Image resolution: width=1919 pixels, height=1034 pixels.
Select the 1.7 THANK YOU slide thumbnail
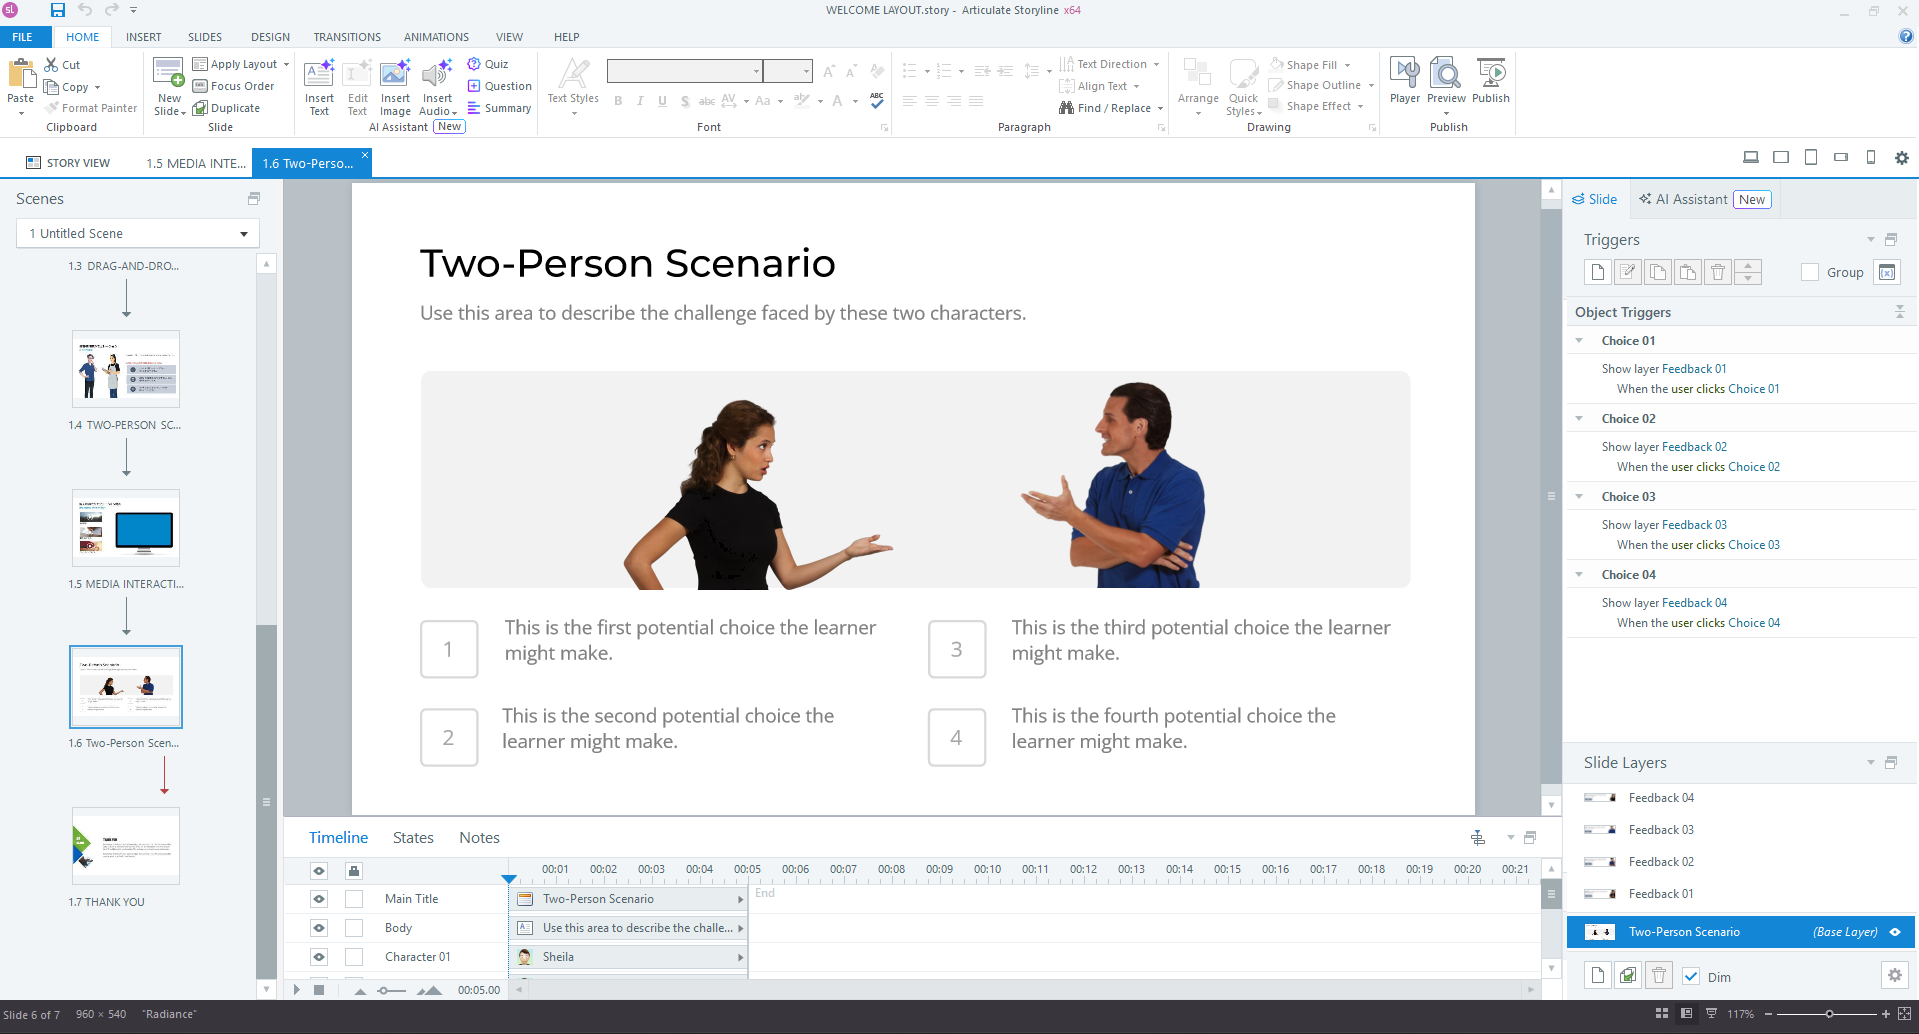(x=126, y=846)
